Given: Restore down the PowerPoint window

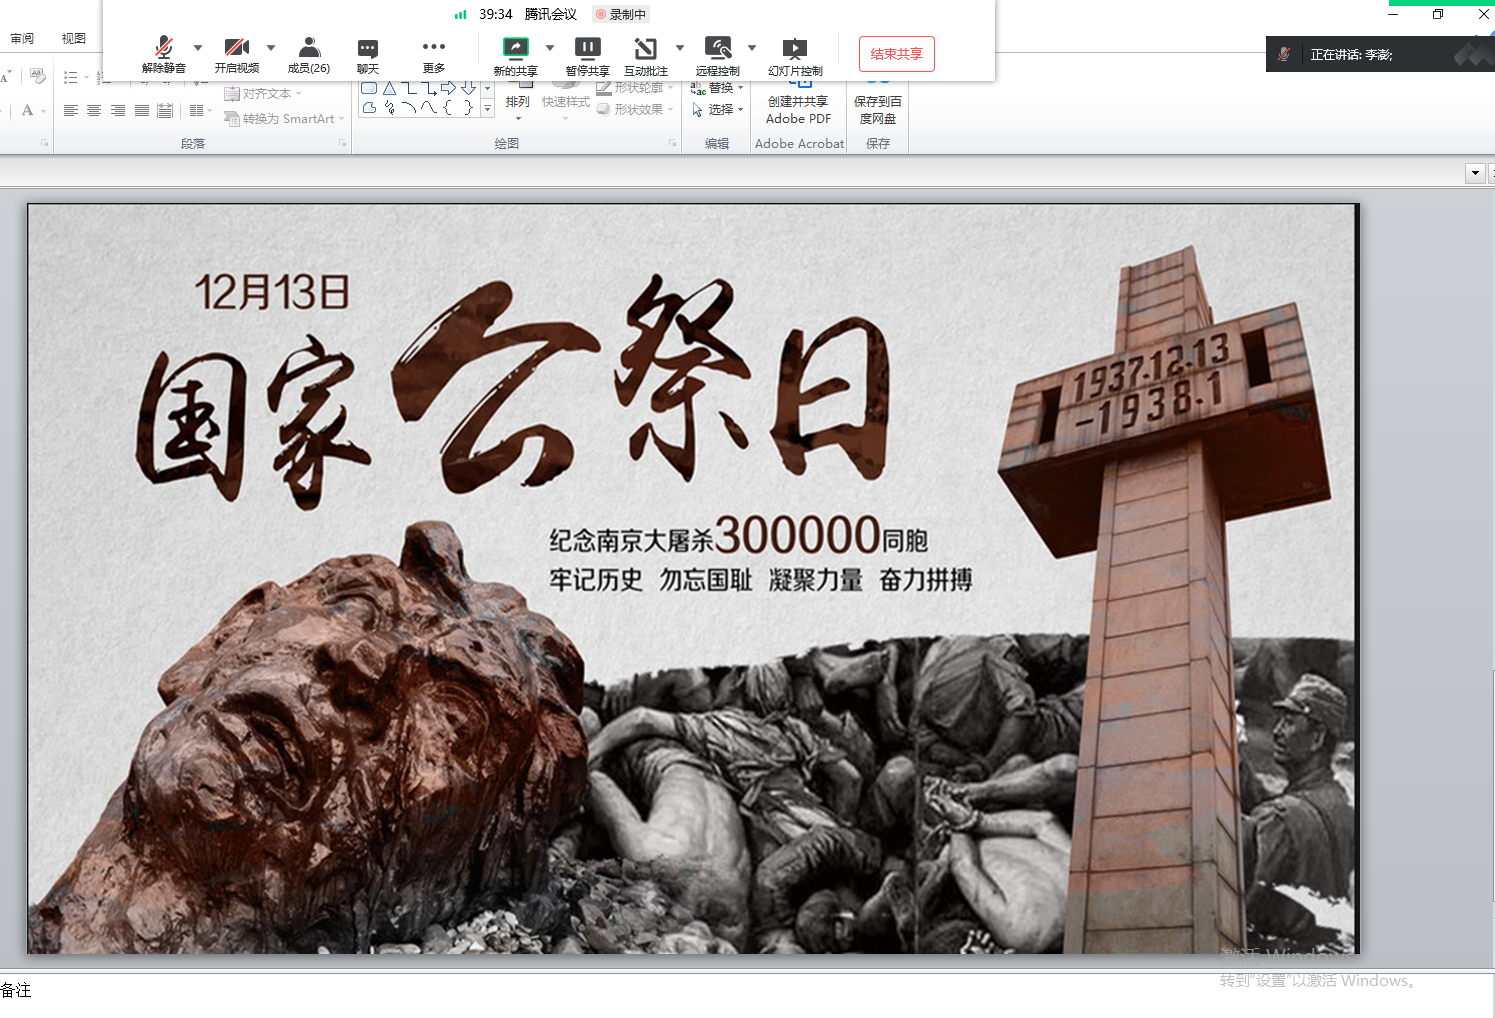Looking at the screenshot, I should pyautogui.click(x=1438, y=14).
